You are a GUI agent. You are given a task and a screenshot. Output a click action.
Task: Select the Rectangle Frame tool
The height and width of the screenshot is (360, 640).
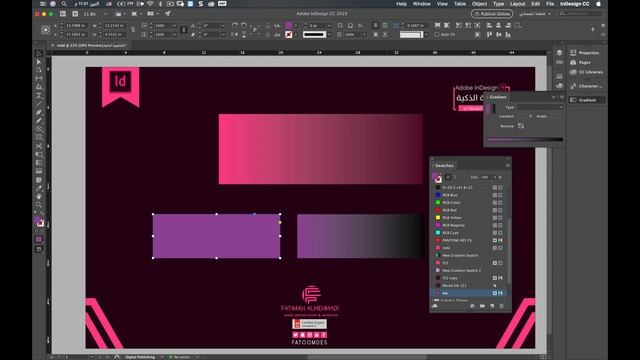(39, 129)
